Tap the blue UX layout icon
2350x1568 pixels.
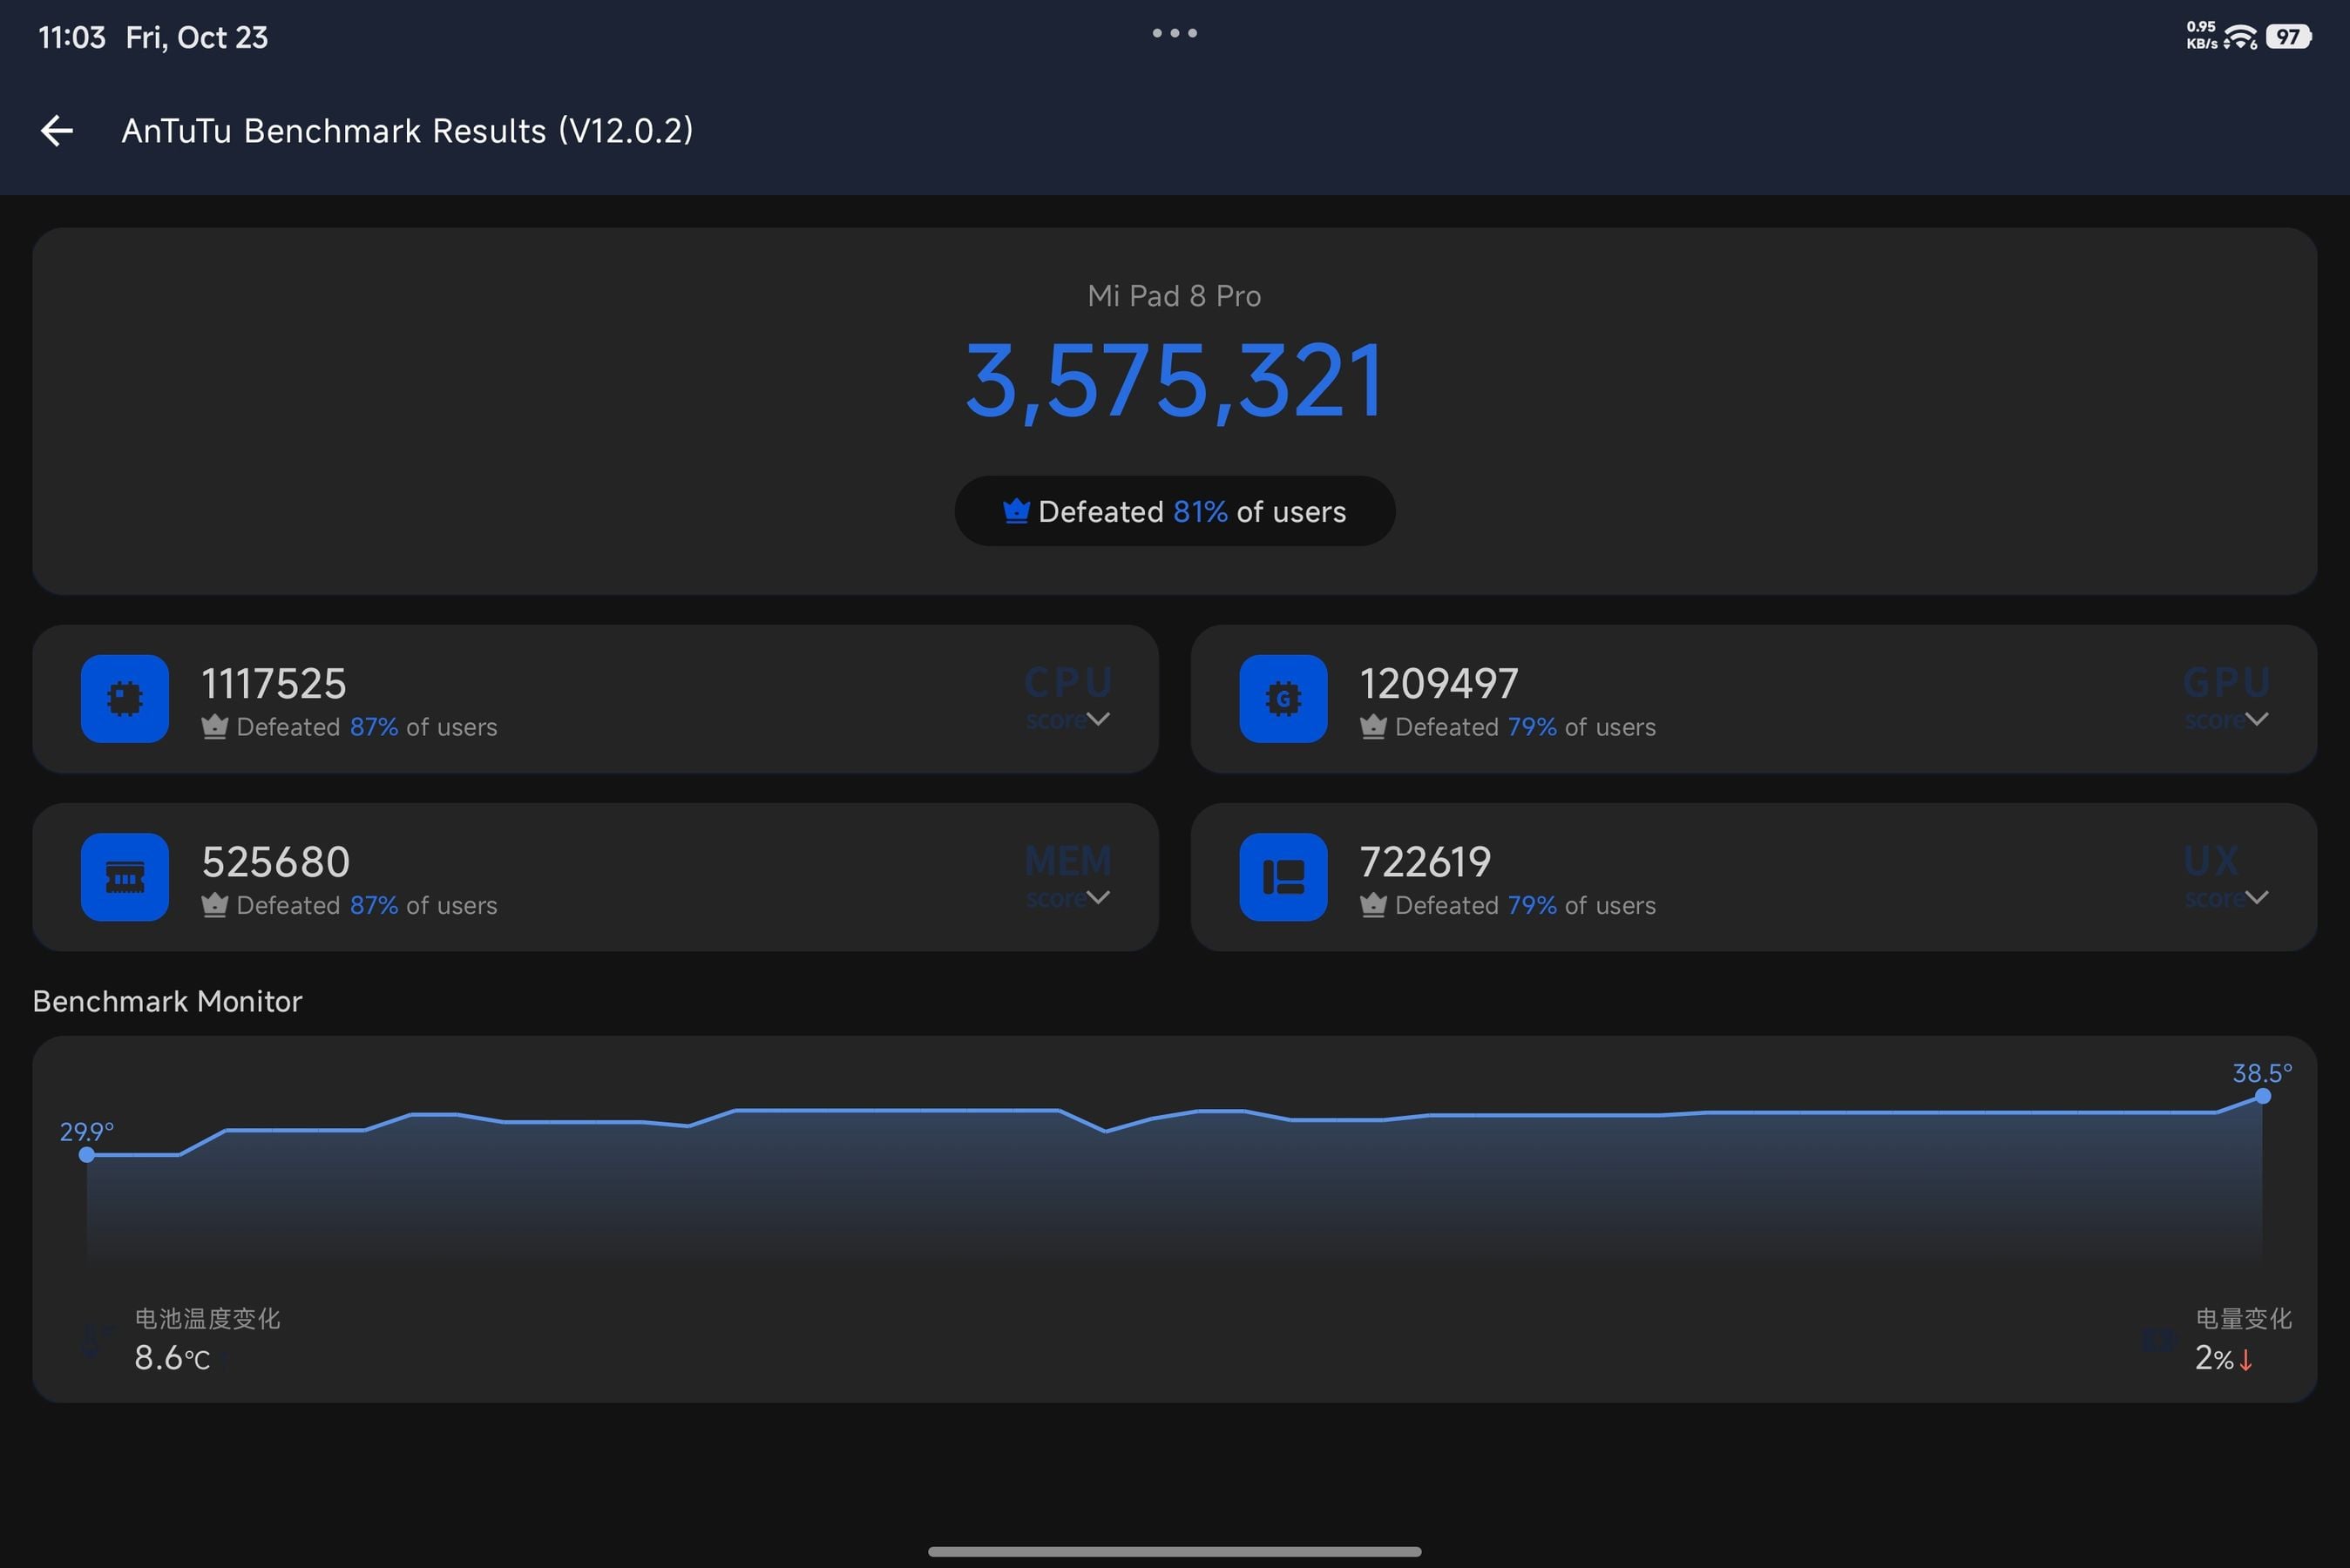[x=1283, y=876]
